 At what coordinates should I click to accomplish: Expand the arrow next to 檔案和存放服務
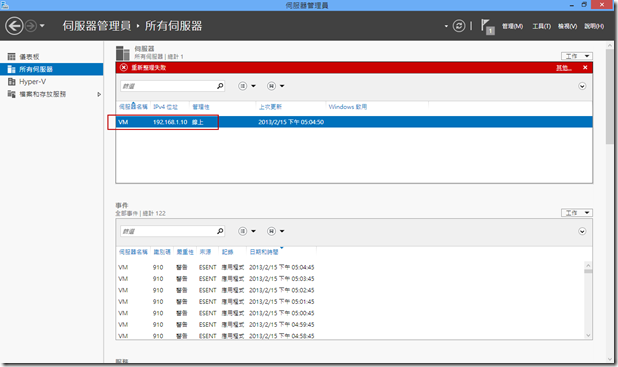point(99,94)
